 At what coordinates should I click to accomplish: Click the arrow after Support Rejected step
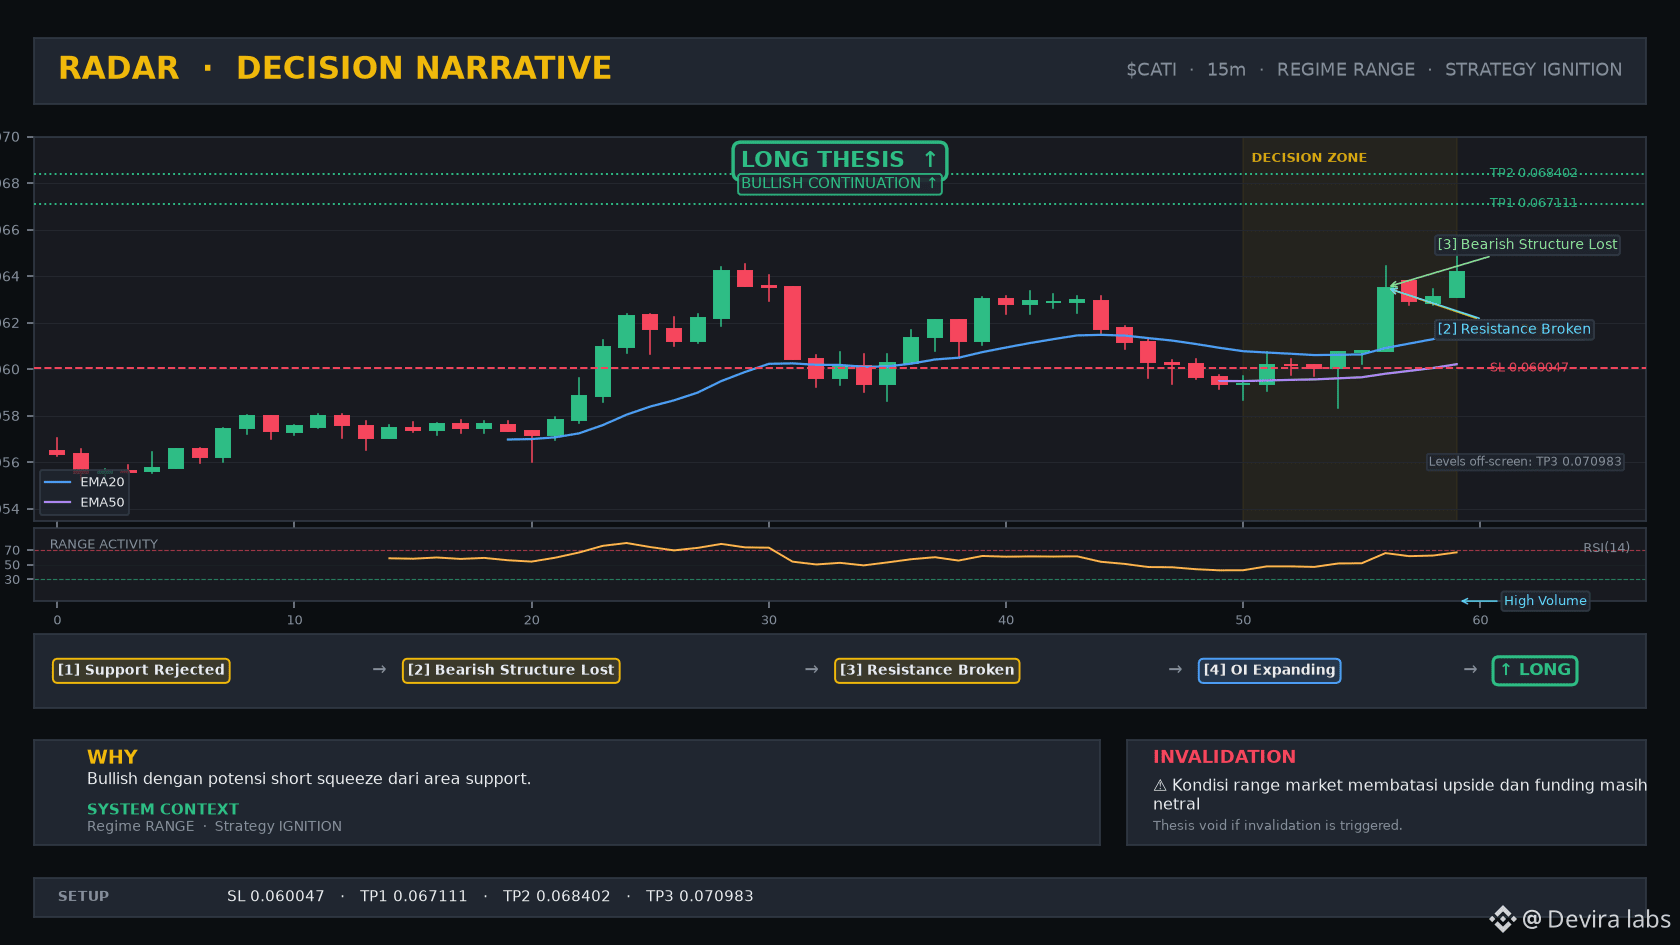pyautogui.click(x=379, y=669)
